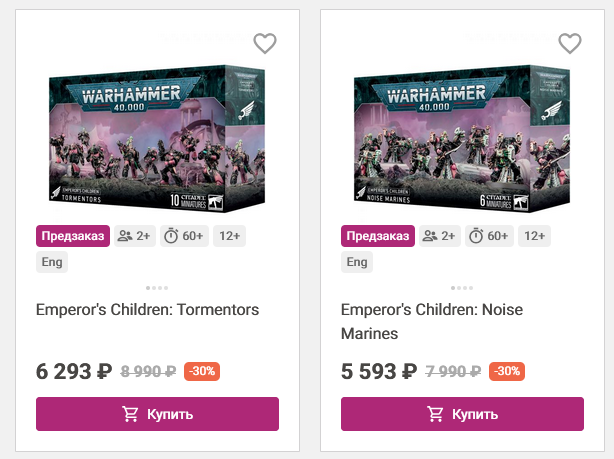Select the Eng language tag on Noise Marines
Image resolution: width=614 pixels, height=459 pixels.
click(357, 262)
